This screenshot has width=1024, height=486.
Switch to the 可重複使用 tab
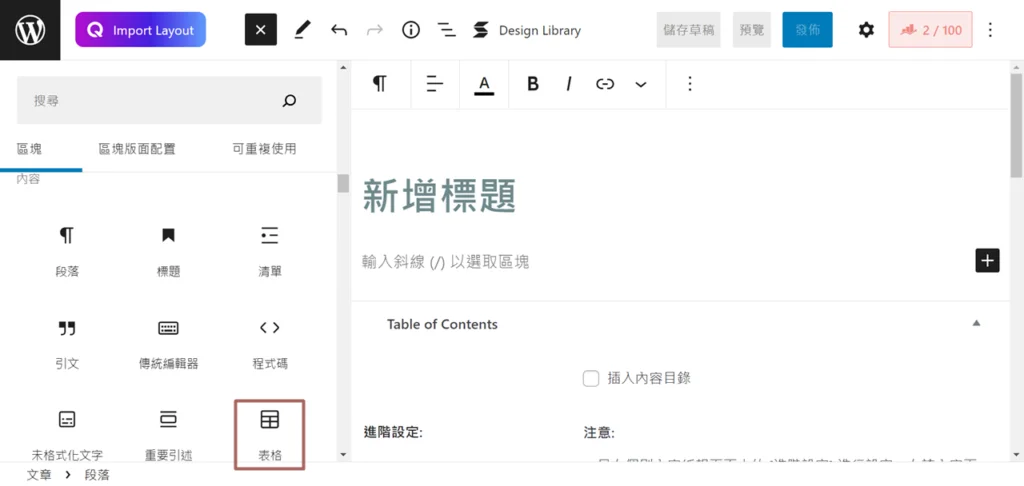point(264,149)
